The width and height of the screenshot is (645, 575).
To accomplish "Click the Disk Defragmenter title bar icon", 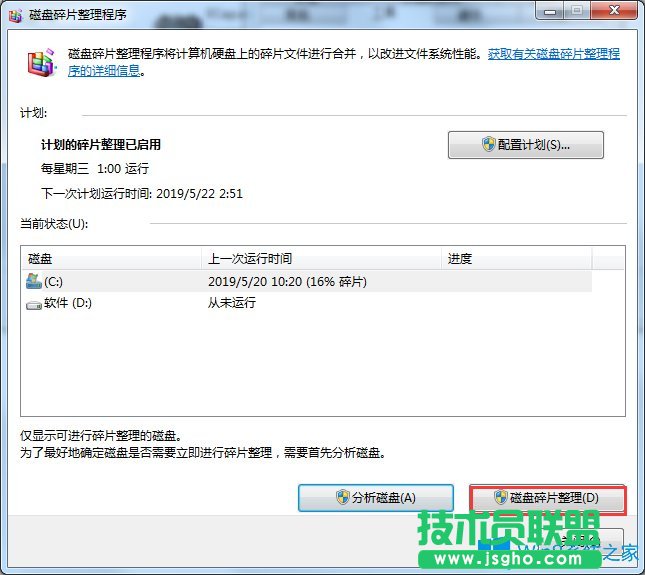I will [16, 15].
